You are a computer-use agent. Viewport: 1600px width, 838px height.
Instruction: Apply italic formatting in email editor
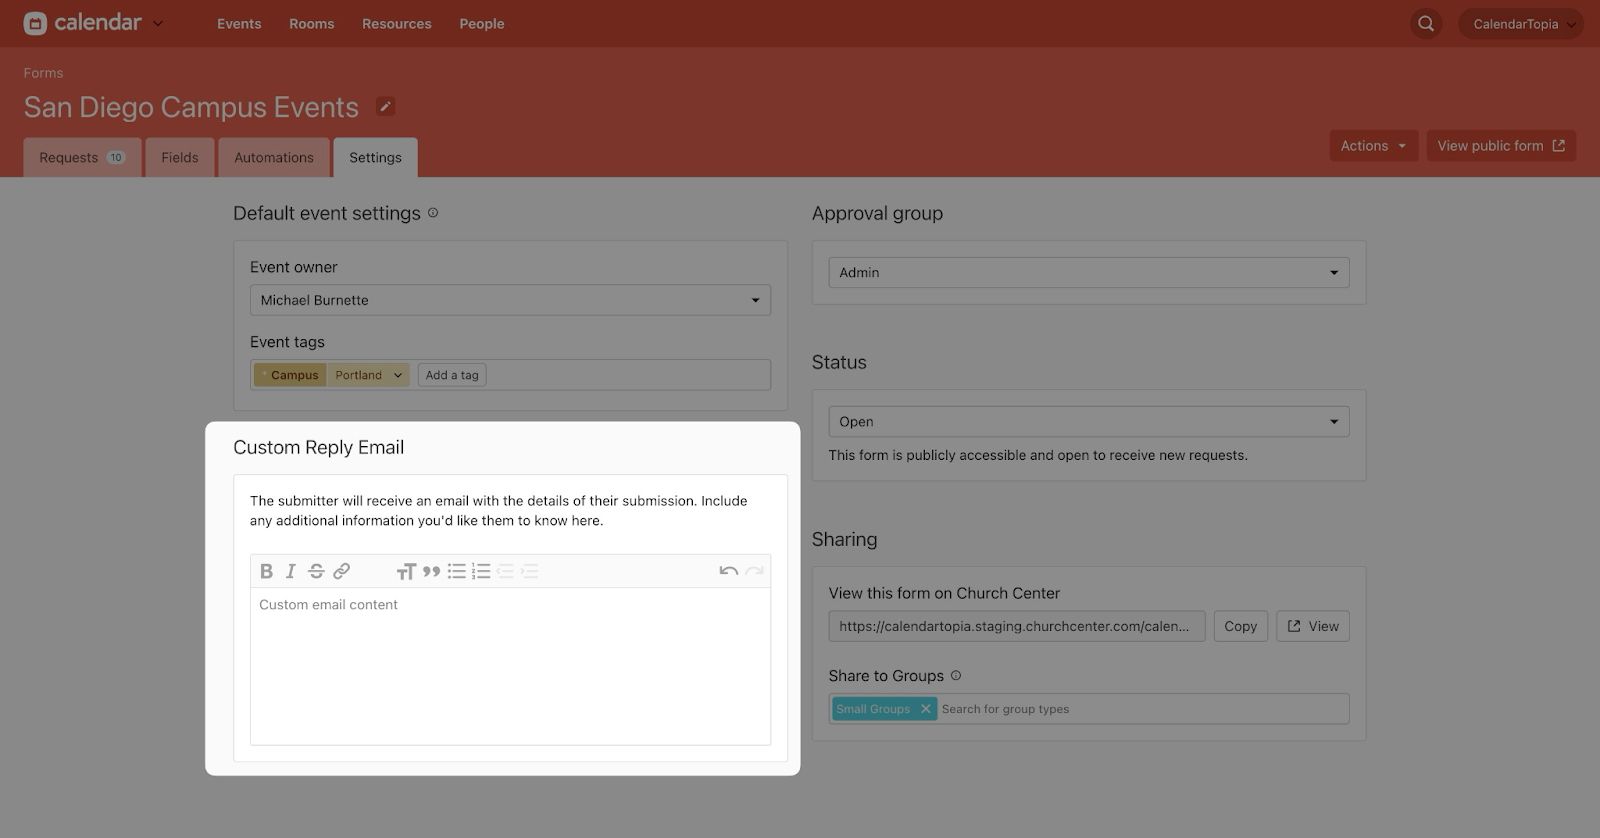pyautogui.click(x=291, y=571)
